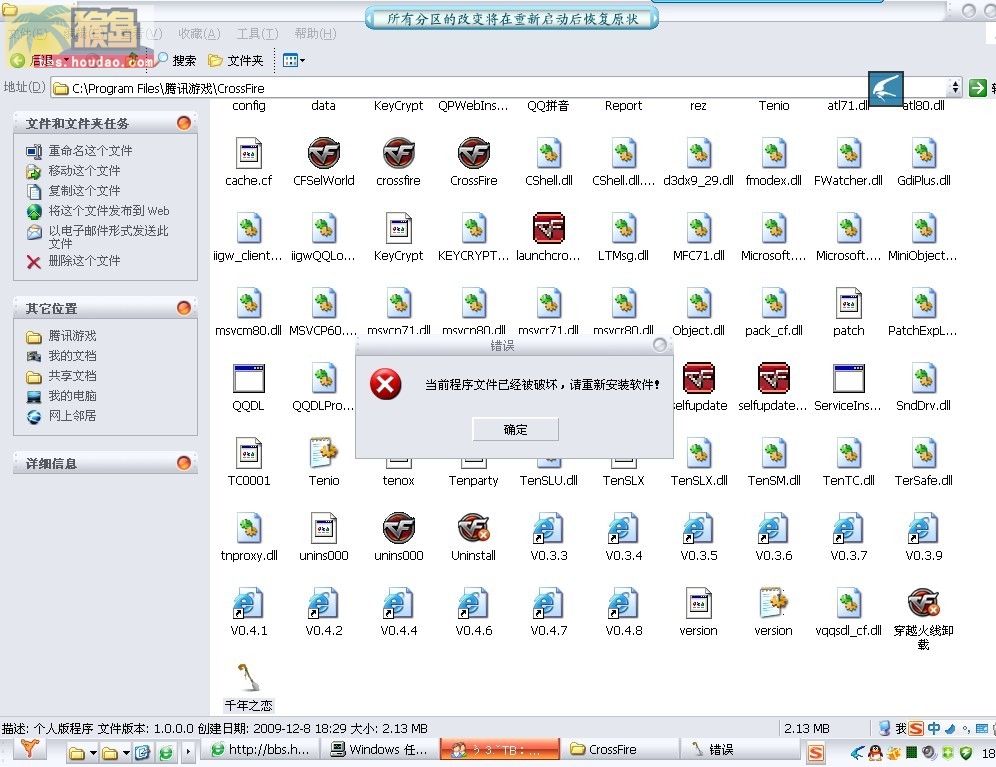Switch to the 错误 taskbar button
The height and width of the screenshot is (767, 996).
(x=740, y=750)
